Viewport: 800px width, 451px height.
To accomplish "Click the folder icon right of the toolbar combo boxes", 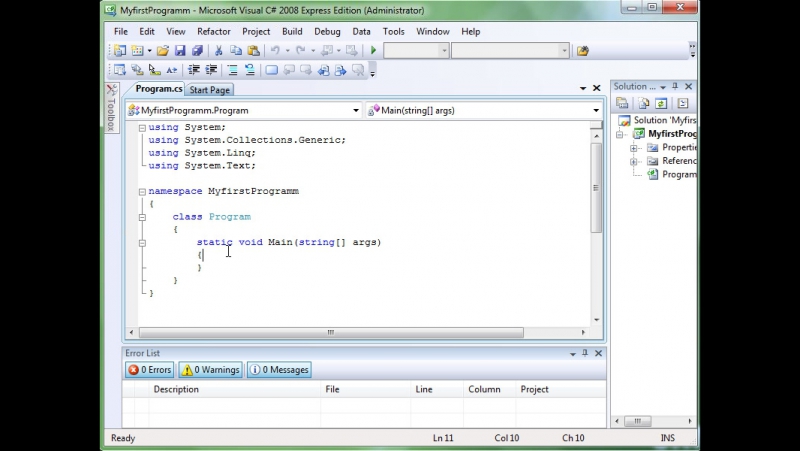I will [x=583, y=51].
